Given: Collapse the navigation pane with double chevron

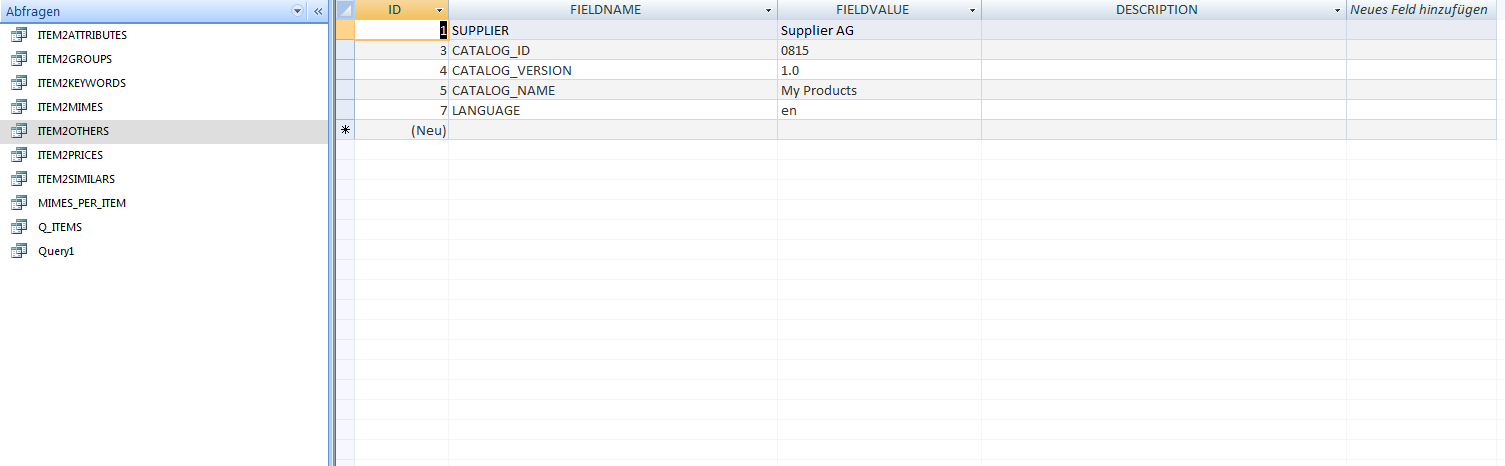Looking at the screenshot, I should [x=318, y=11].
